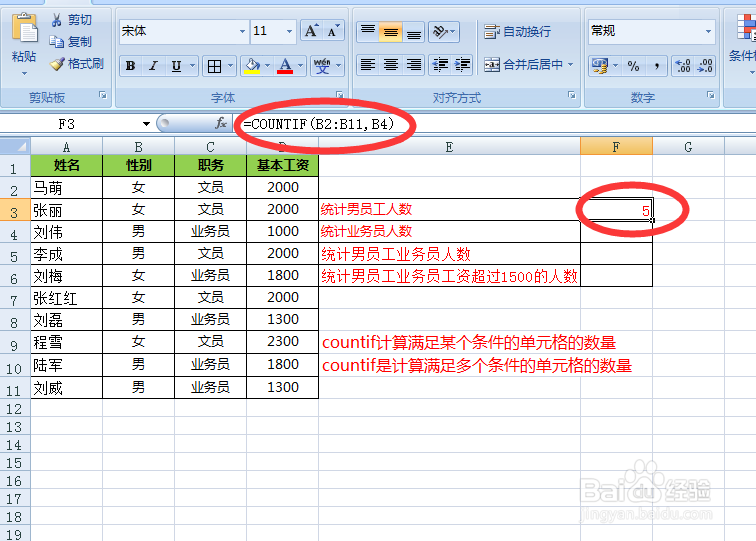Open the font color dropdown arrow
Image resolution: width=756 pixels, height=541 pixels.
300,66
